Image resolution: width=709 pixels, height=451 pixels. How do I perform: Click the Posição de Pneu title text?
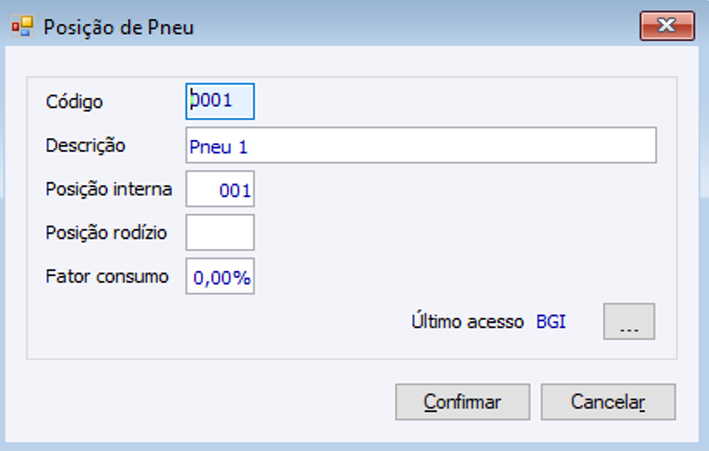[x=118, y=27]
